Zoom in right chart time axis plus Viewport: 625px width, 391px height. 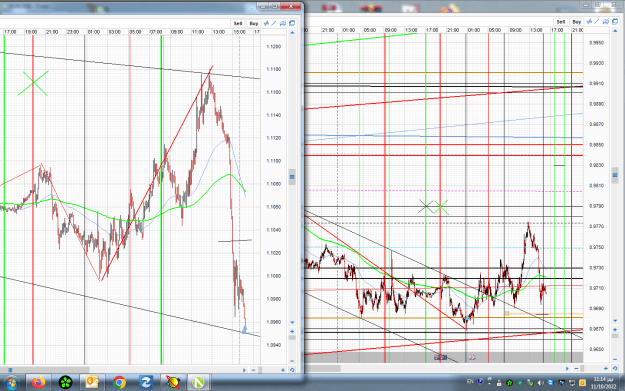click(x=606, y=369)
